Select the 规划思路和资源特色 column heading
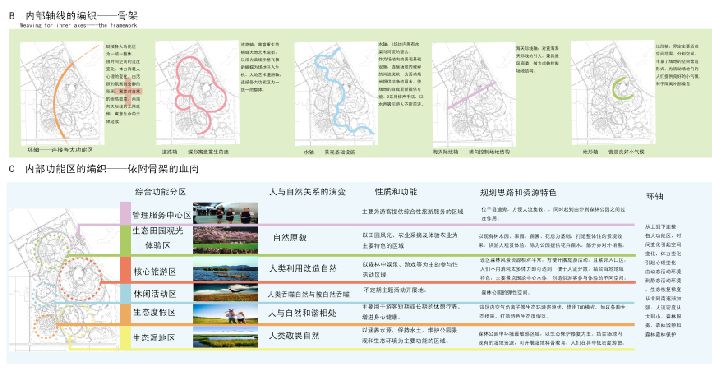Viewport: 712px width, 376px height. [x=518, y=193]
